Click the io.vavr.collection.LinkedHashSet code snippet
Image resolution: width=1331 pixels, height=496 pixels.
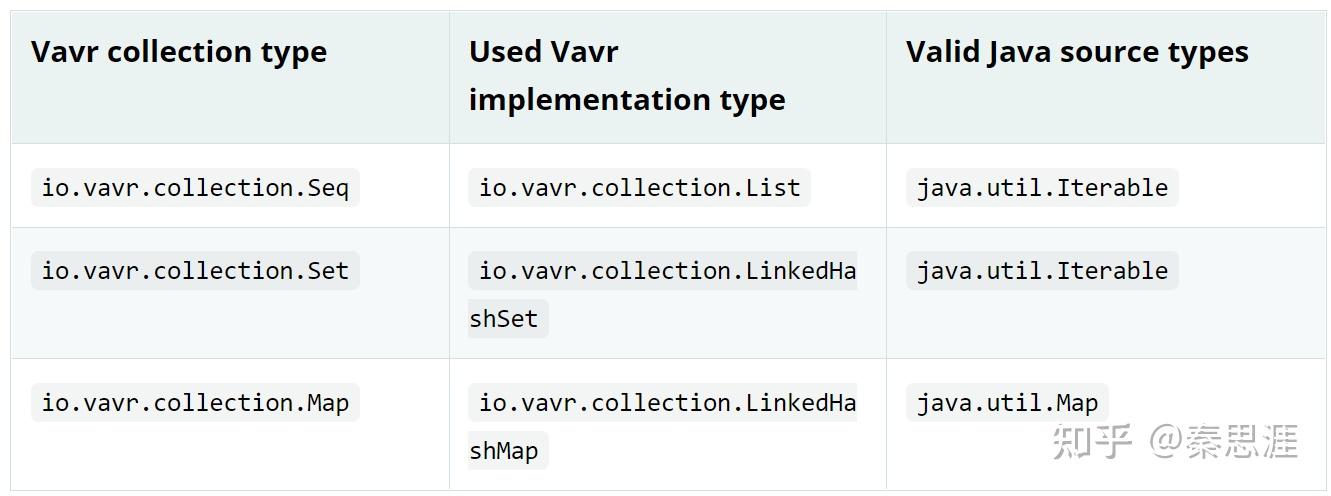pyautogui.click(x=662, y=295)
